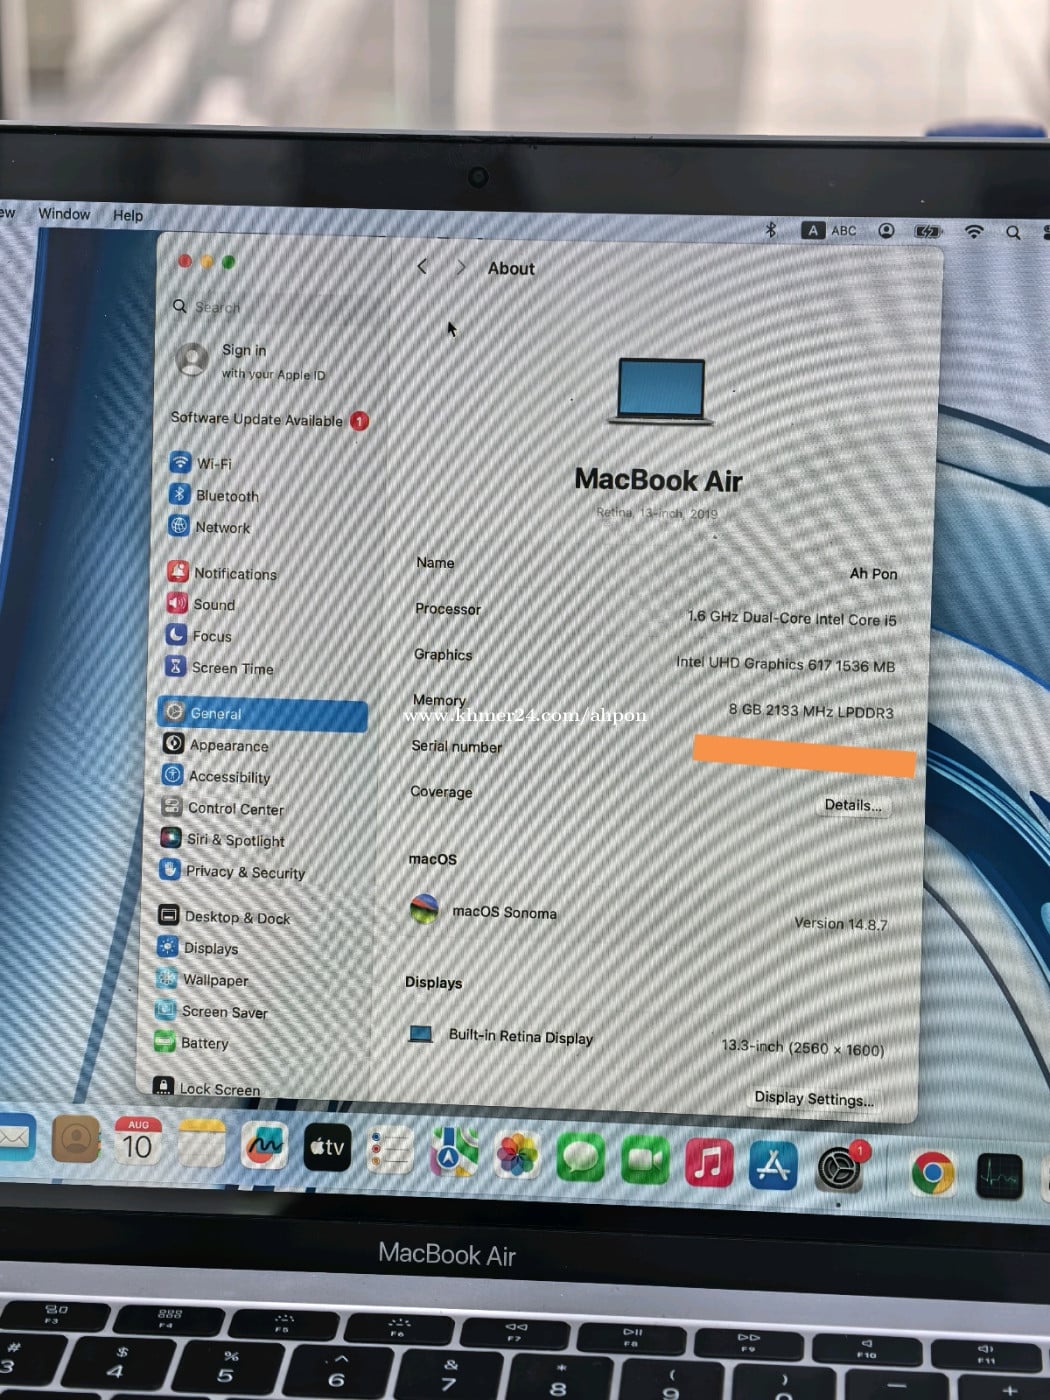Open Messages from the Dock

click(581, 1159)
